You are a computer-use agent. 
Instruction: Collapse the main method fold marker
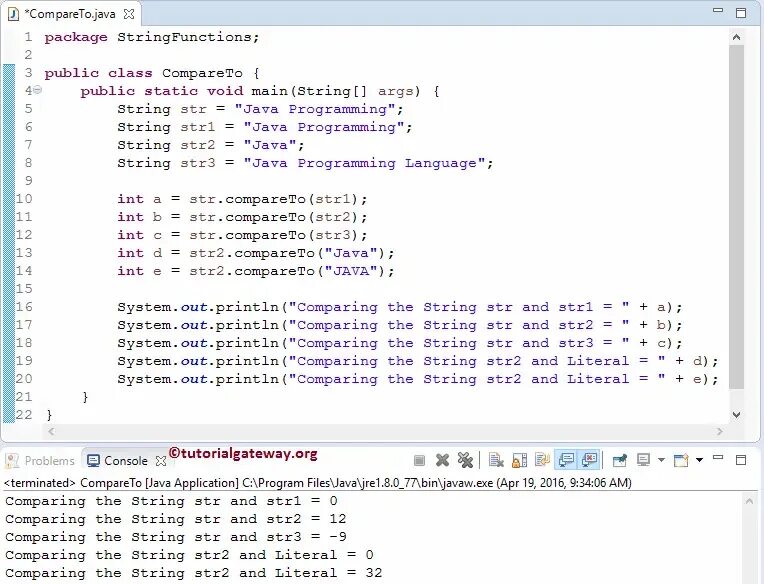click(x=38, y=90)
